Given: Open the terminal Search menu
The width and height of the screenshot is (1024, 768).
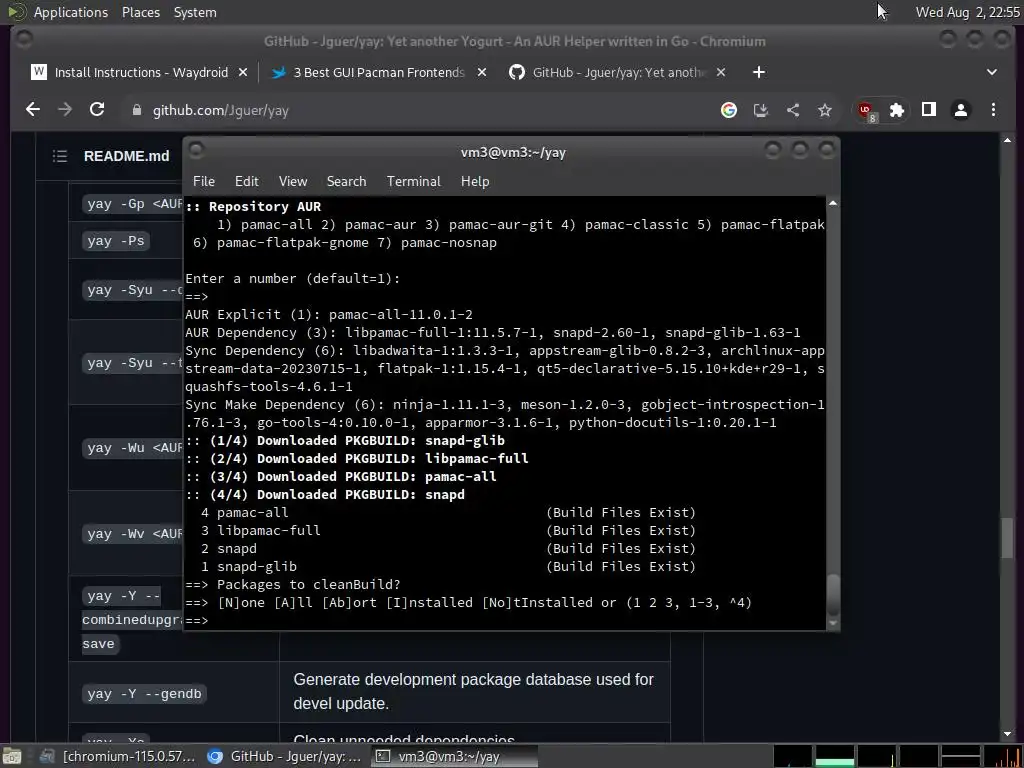Looking at the screenshot, I should 346,181.
